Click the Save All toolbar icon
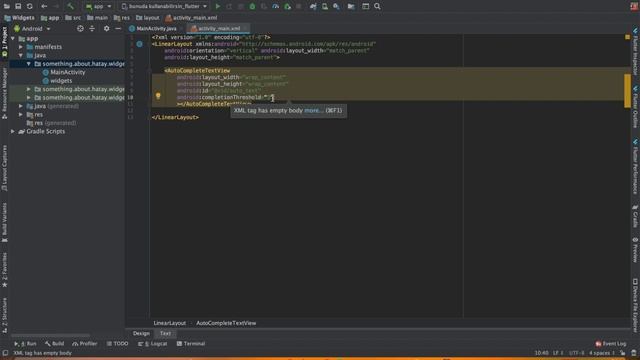The height and width of the screenshot is (360, 640). [x=18, y=6]
